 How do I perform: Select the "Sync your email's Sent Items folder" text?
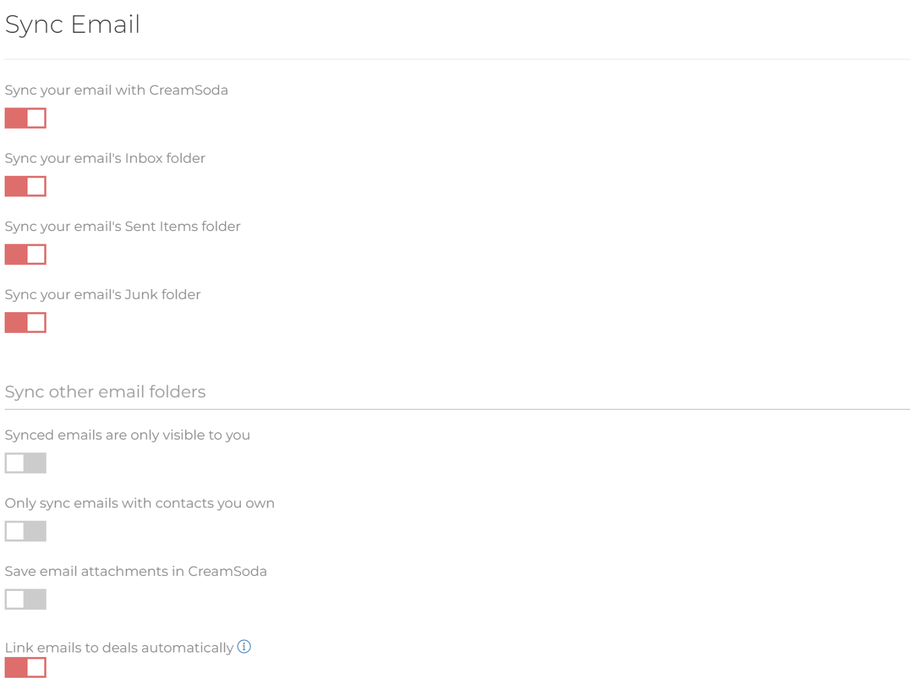(x=122, y=226)
